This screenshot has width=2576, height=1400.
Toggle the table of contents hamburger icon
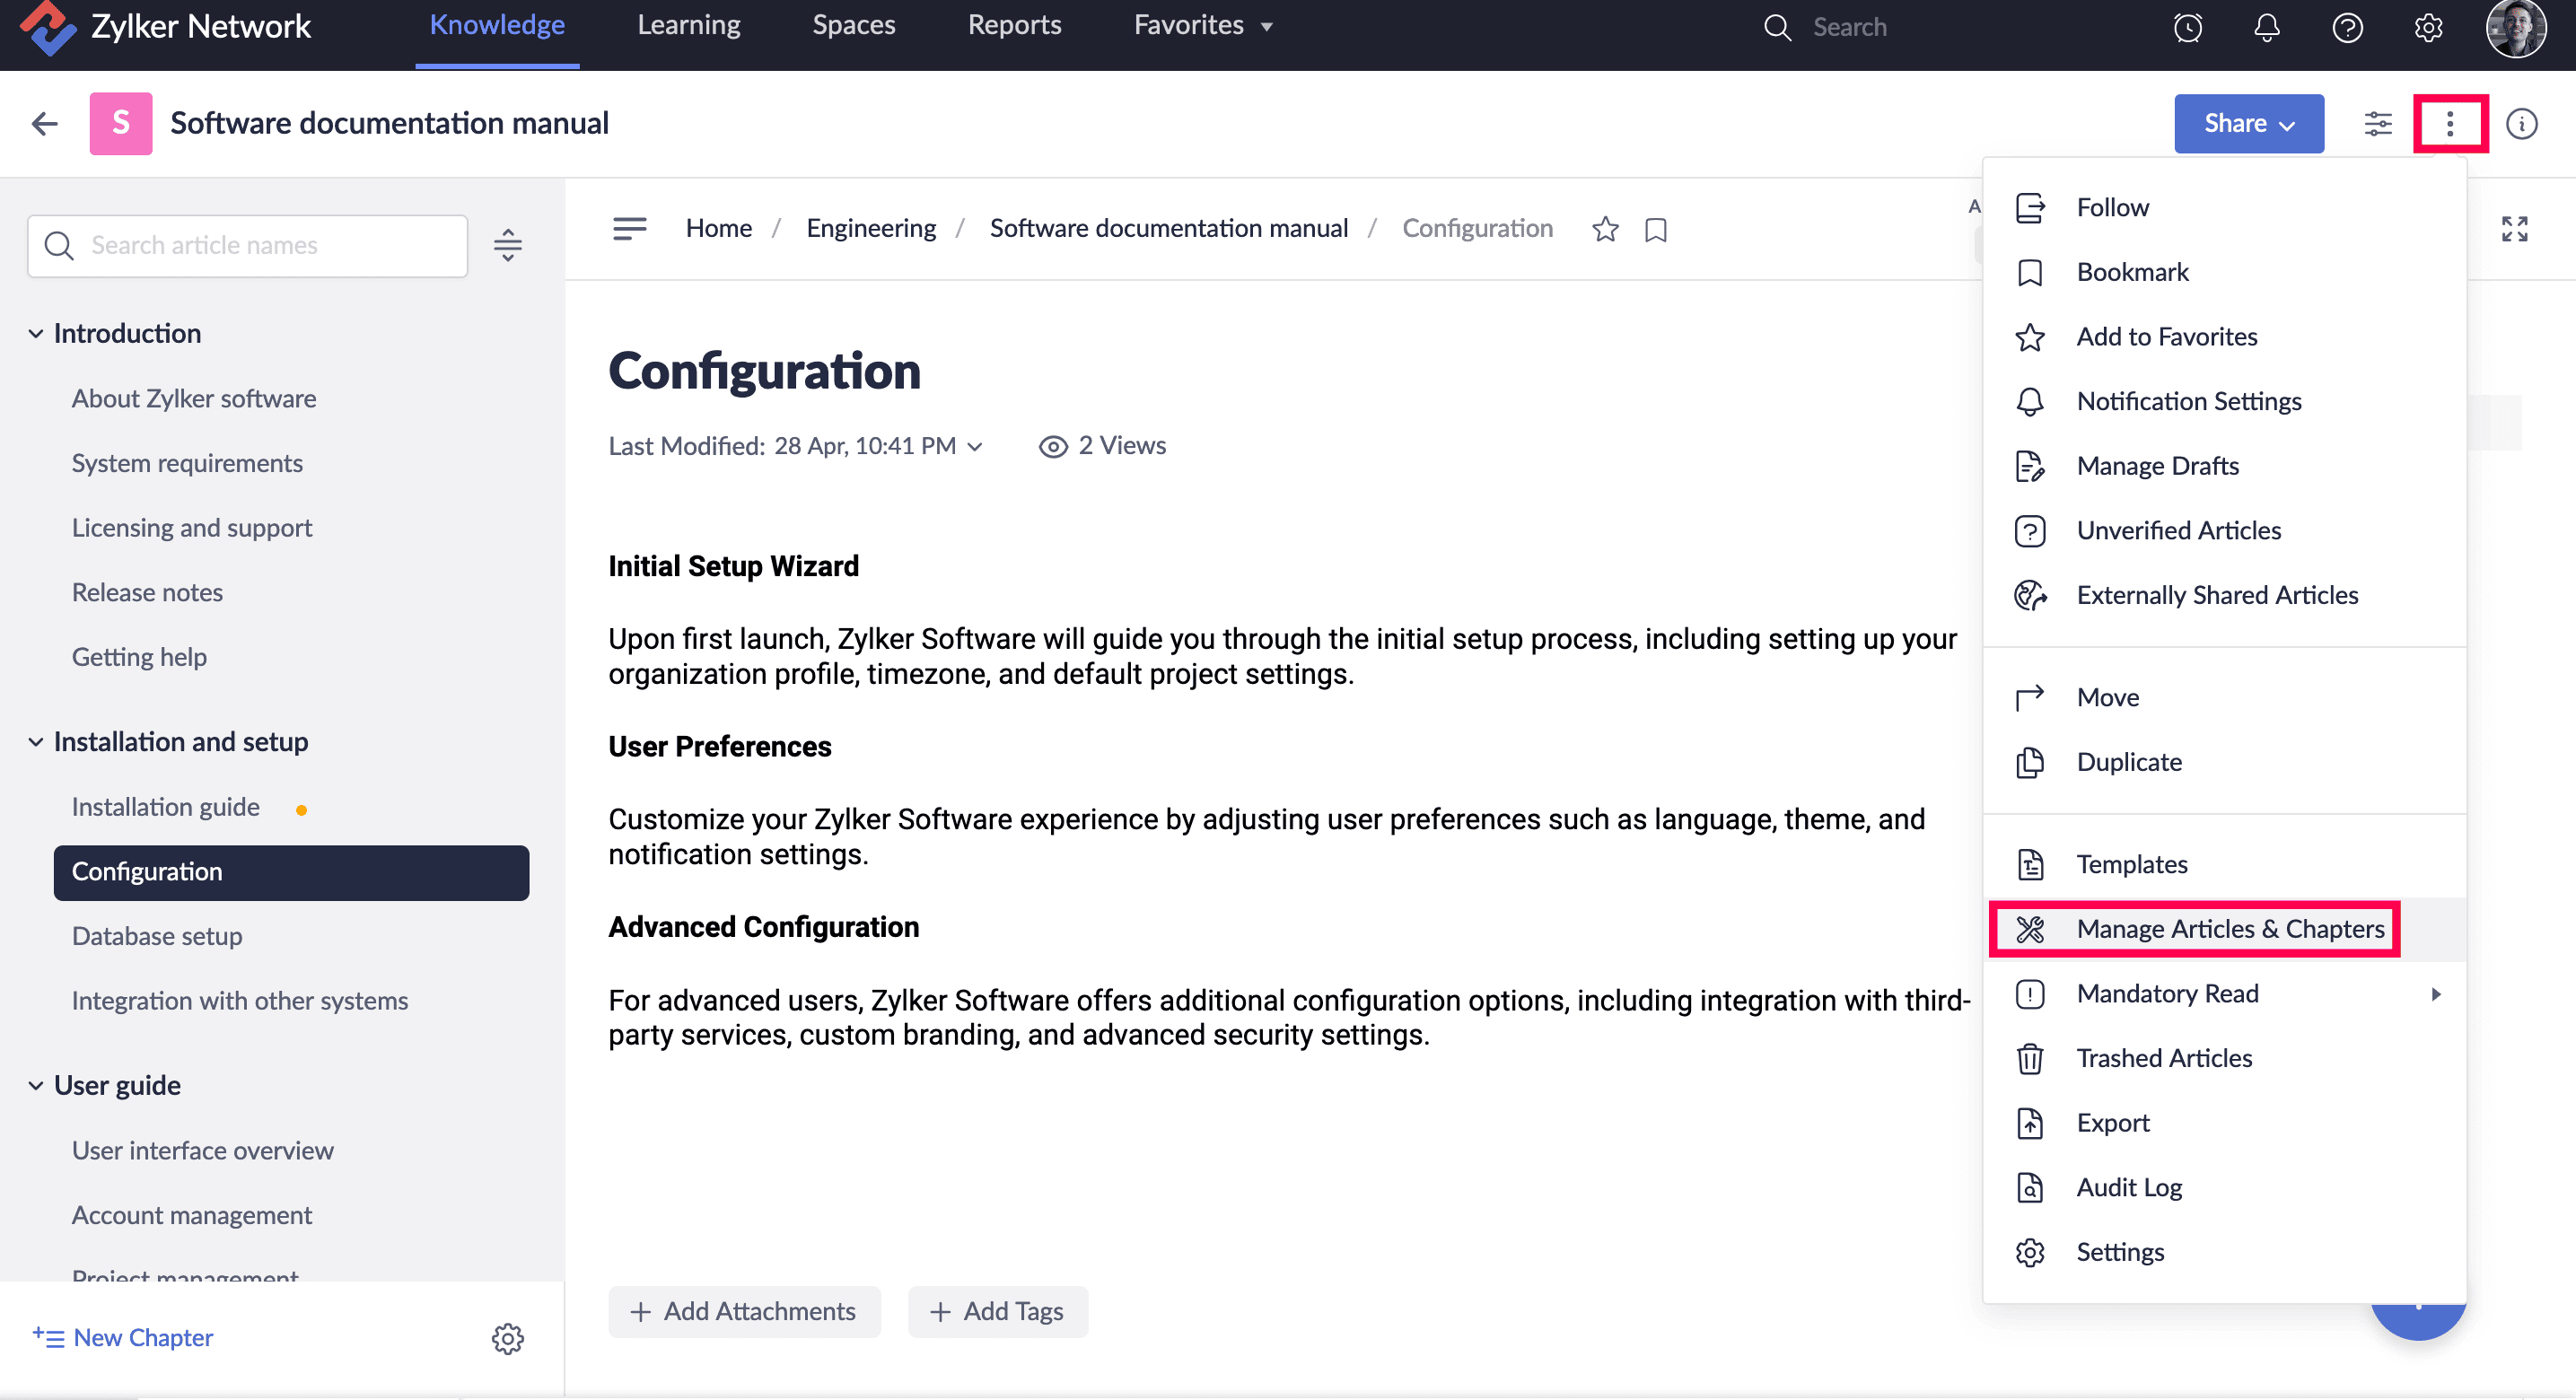point(629,229)
